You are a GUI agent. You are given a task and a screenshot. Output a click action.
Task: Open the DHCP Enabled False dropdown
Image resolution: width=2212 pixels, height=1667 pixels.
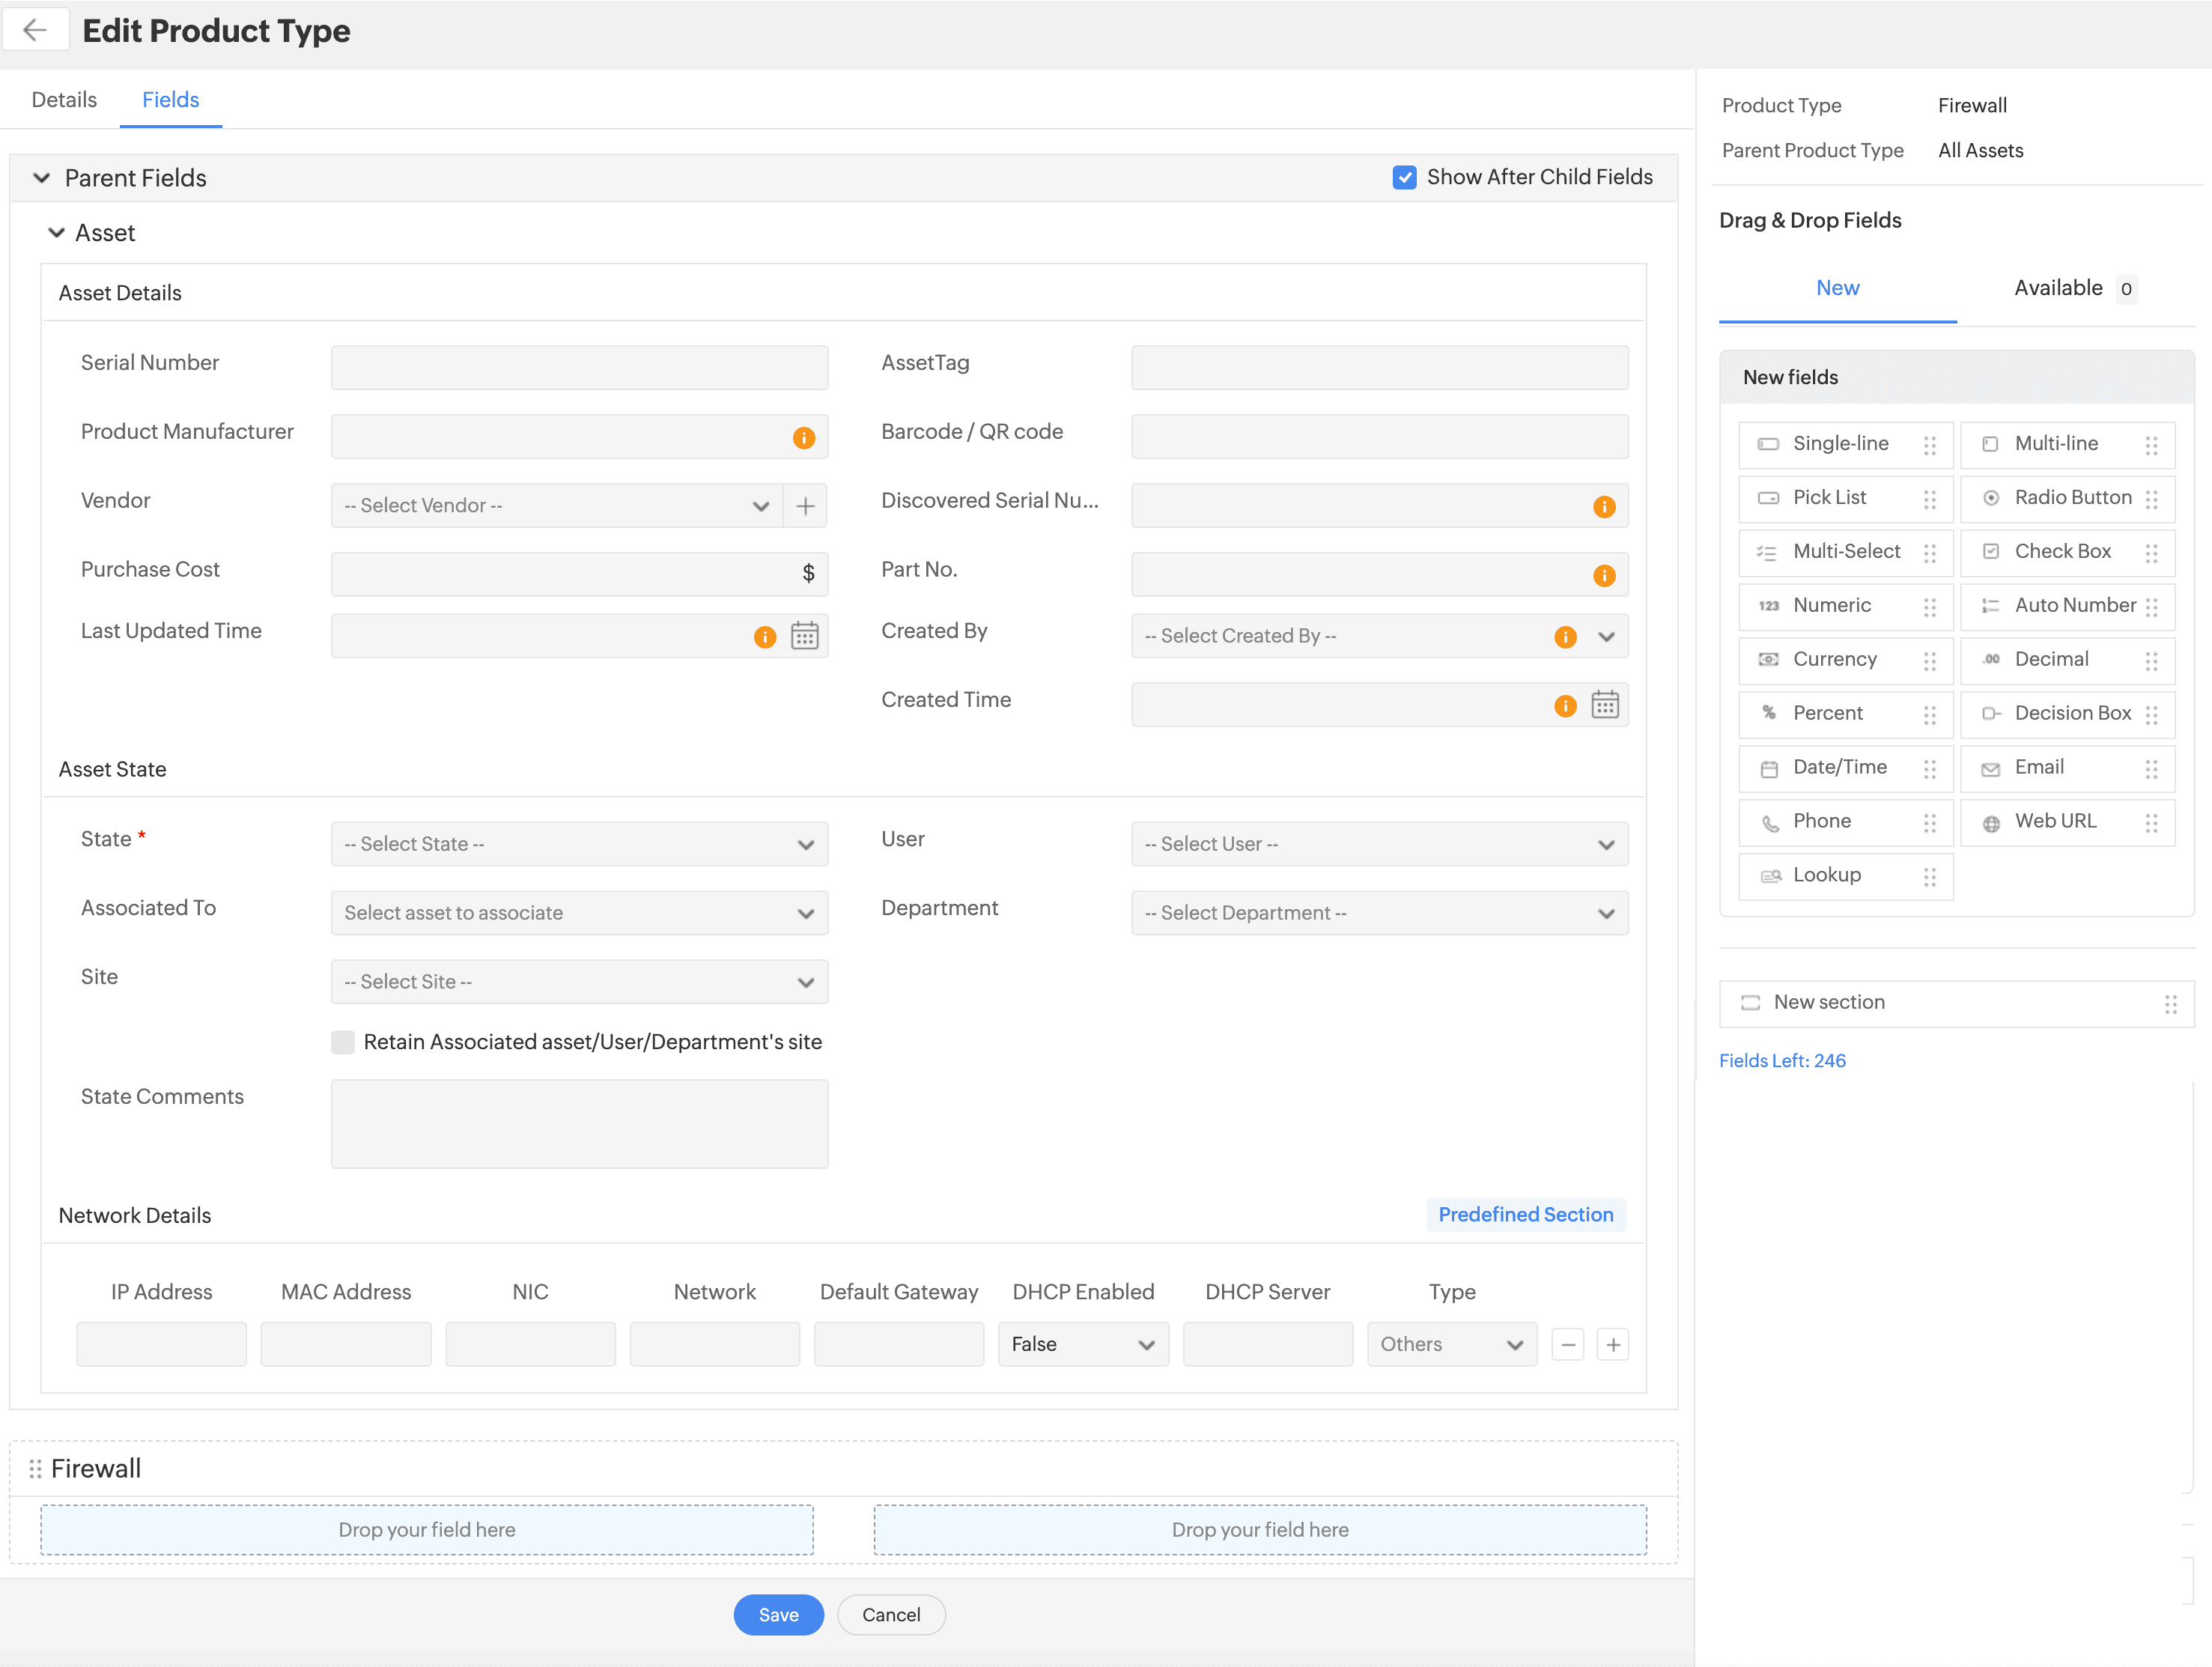1082,1344
